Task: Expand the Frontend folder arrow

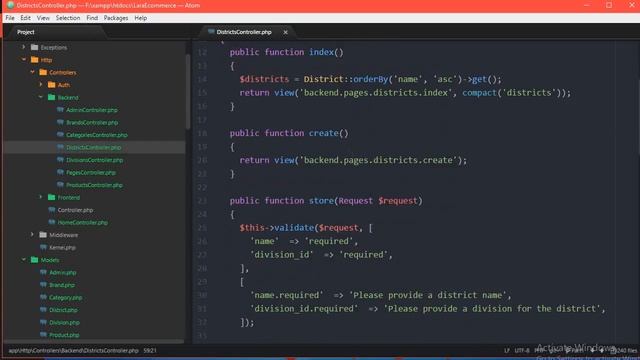Action: tap(41, 197)
